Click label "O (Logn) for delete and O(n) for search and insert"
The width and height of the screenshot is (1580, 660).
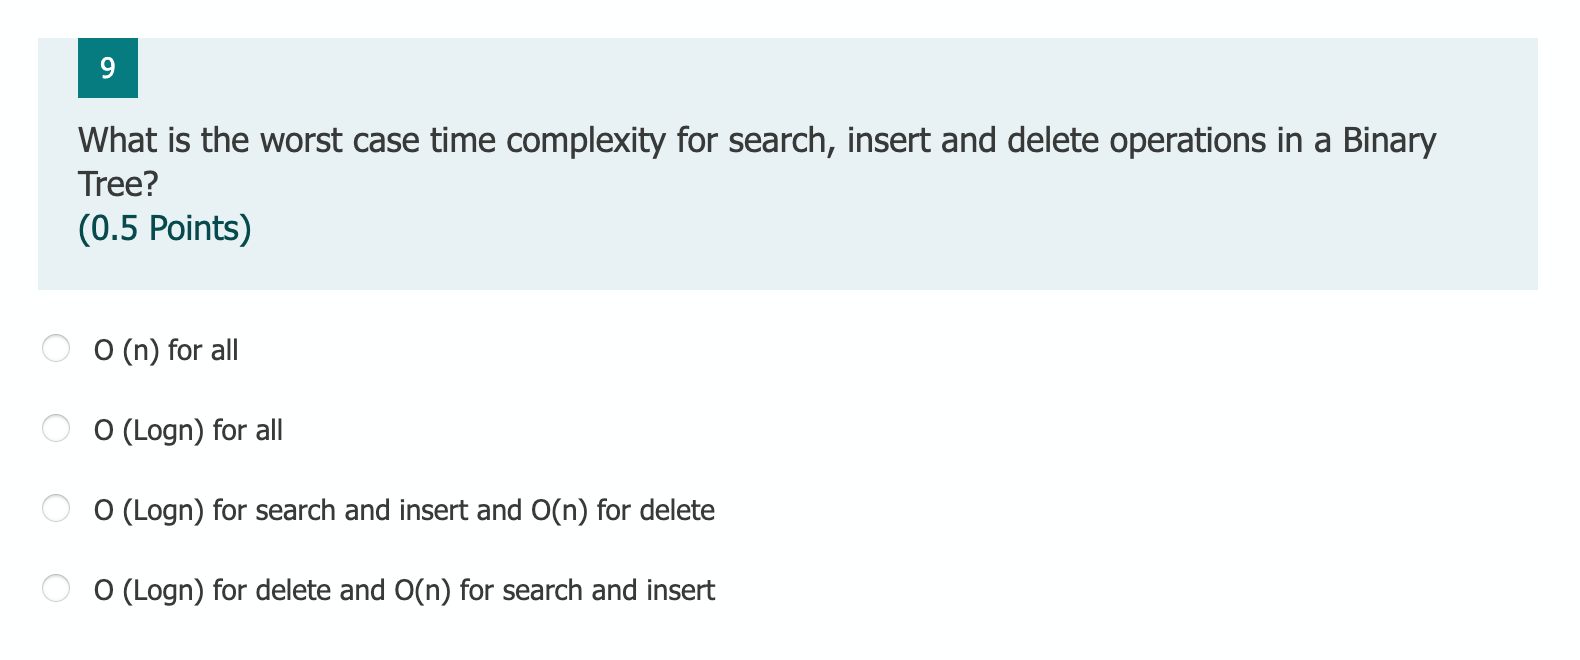(x=404, y=590)
